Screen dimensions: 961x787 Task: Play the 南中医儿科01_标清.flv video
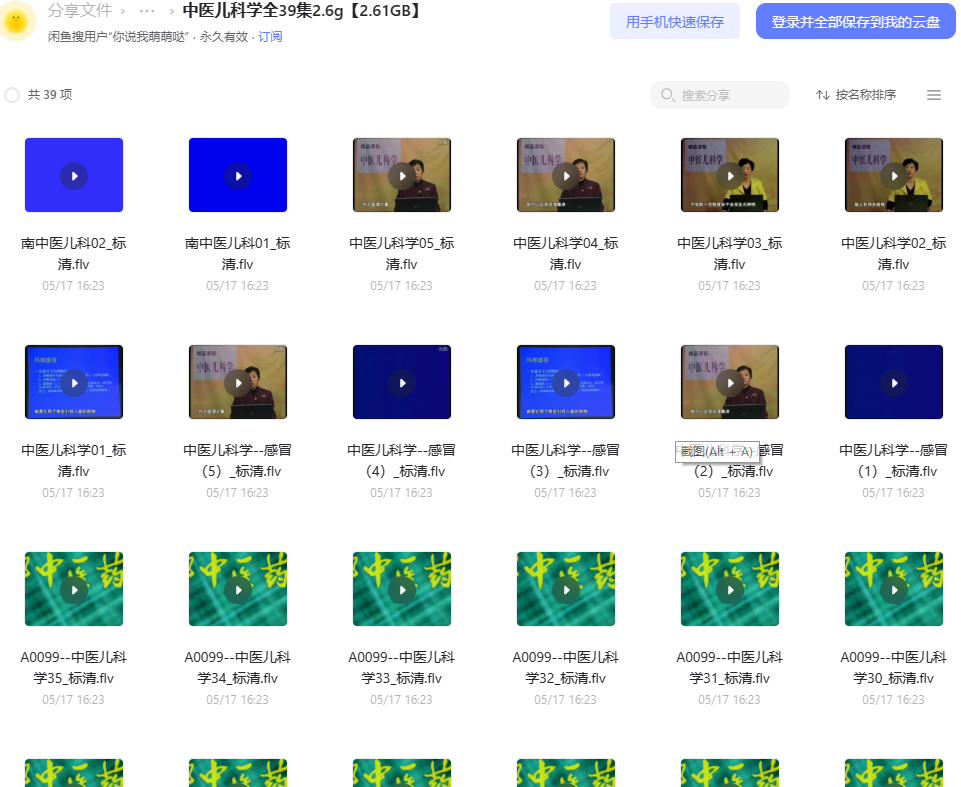pos(238,176)
